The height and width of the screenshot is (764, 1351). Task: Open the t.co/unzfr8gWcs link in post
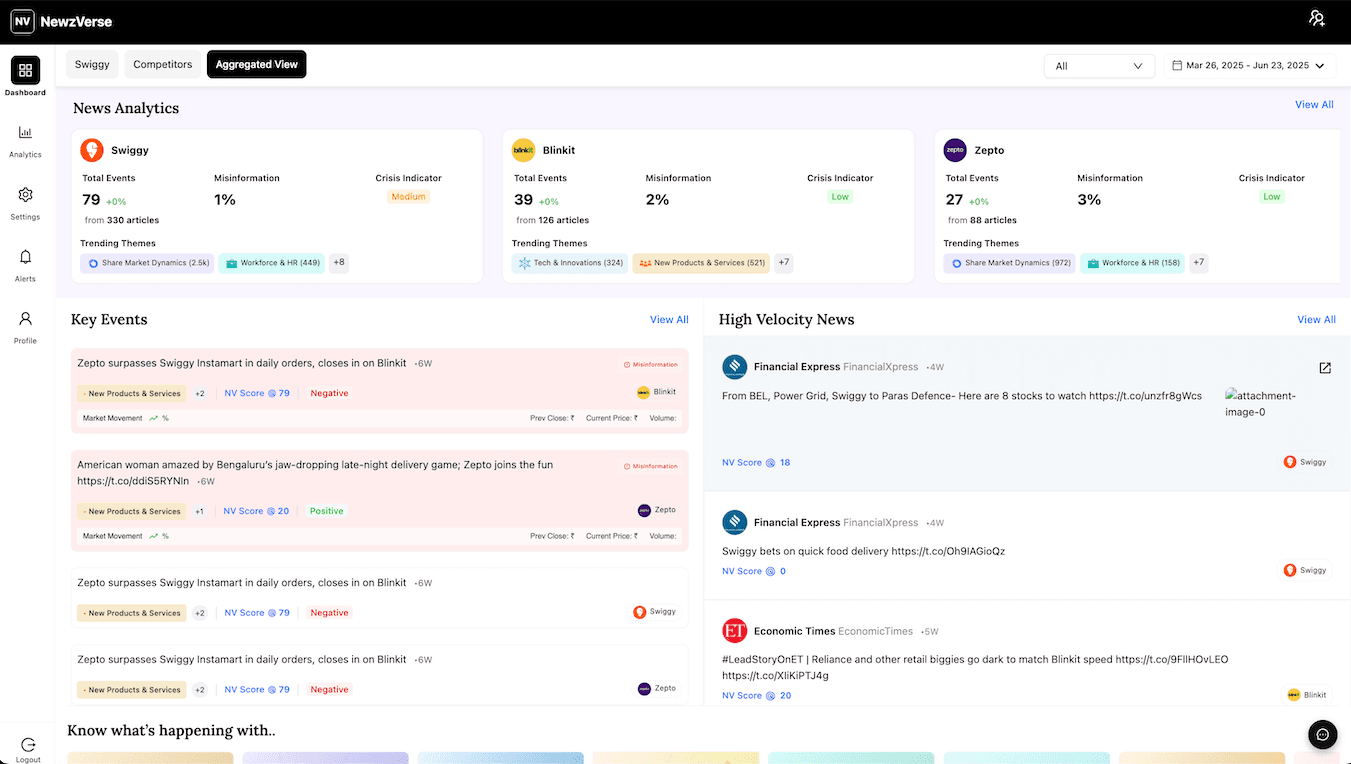(x=1146, y=396)
